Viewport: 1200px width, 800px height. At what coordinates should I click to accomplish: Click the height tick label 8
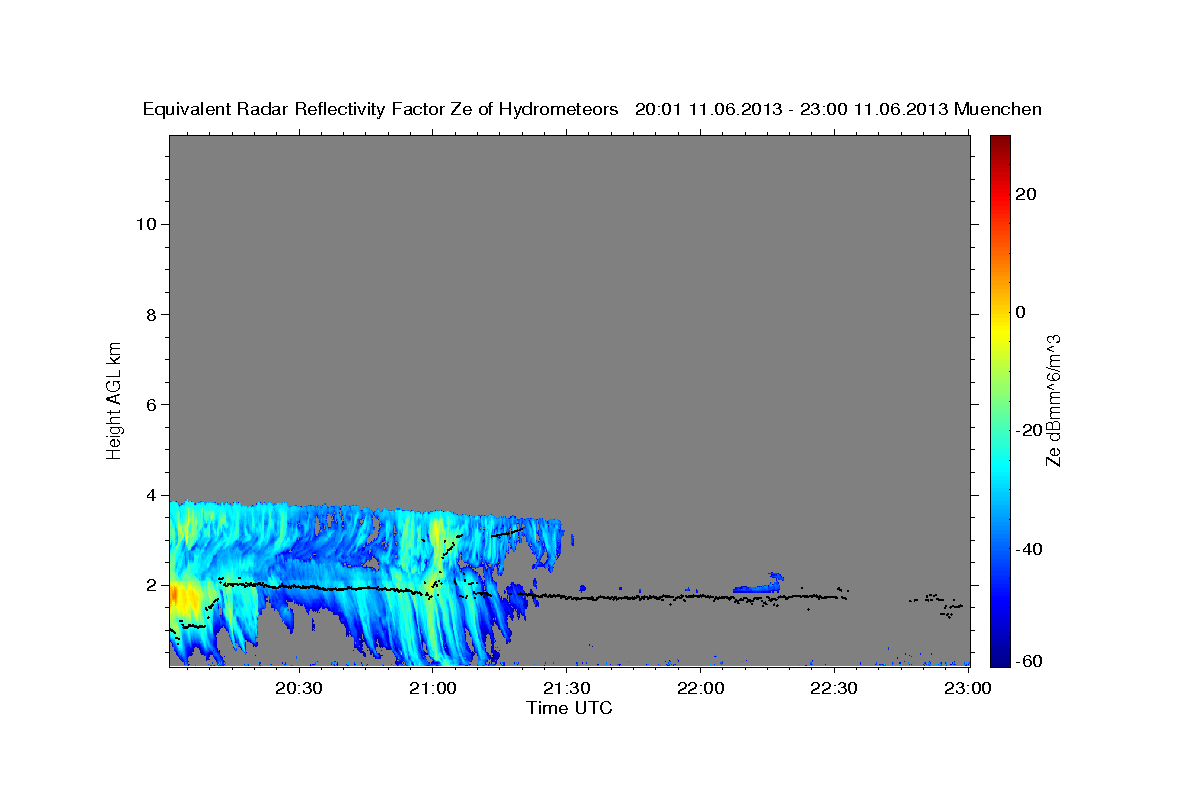pos(152,314)
